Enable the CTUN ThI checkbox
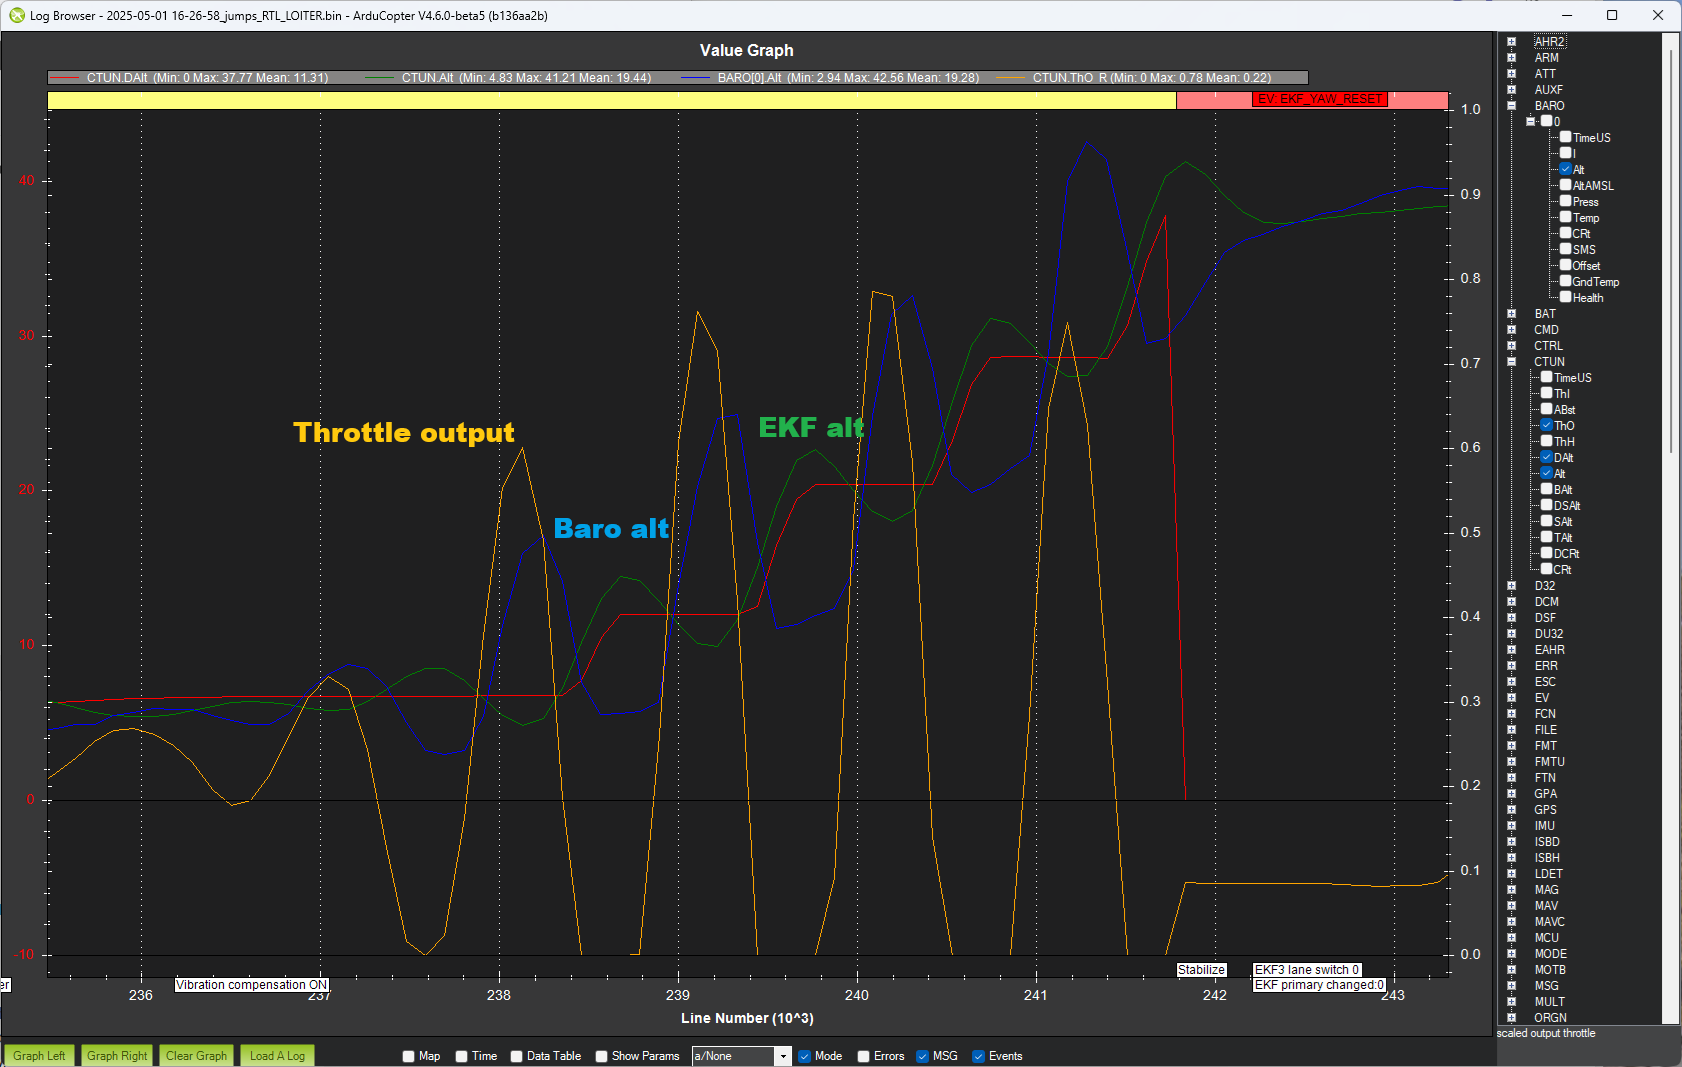 point(1547,393)
